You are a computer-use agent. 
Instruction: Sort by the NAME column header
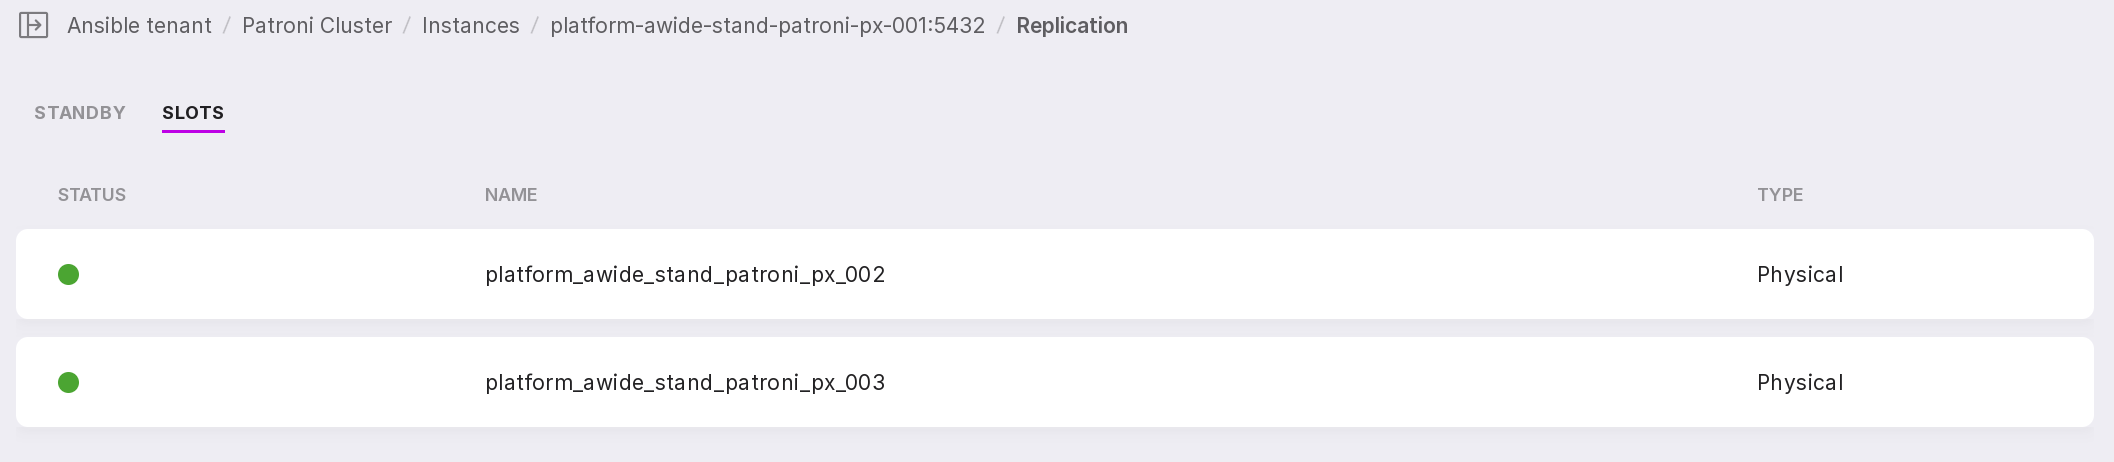511,195
